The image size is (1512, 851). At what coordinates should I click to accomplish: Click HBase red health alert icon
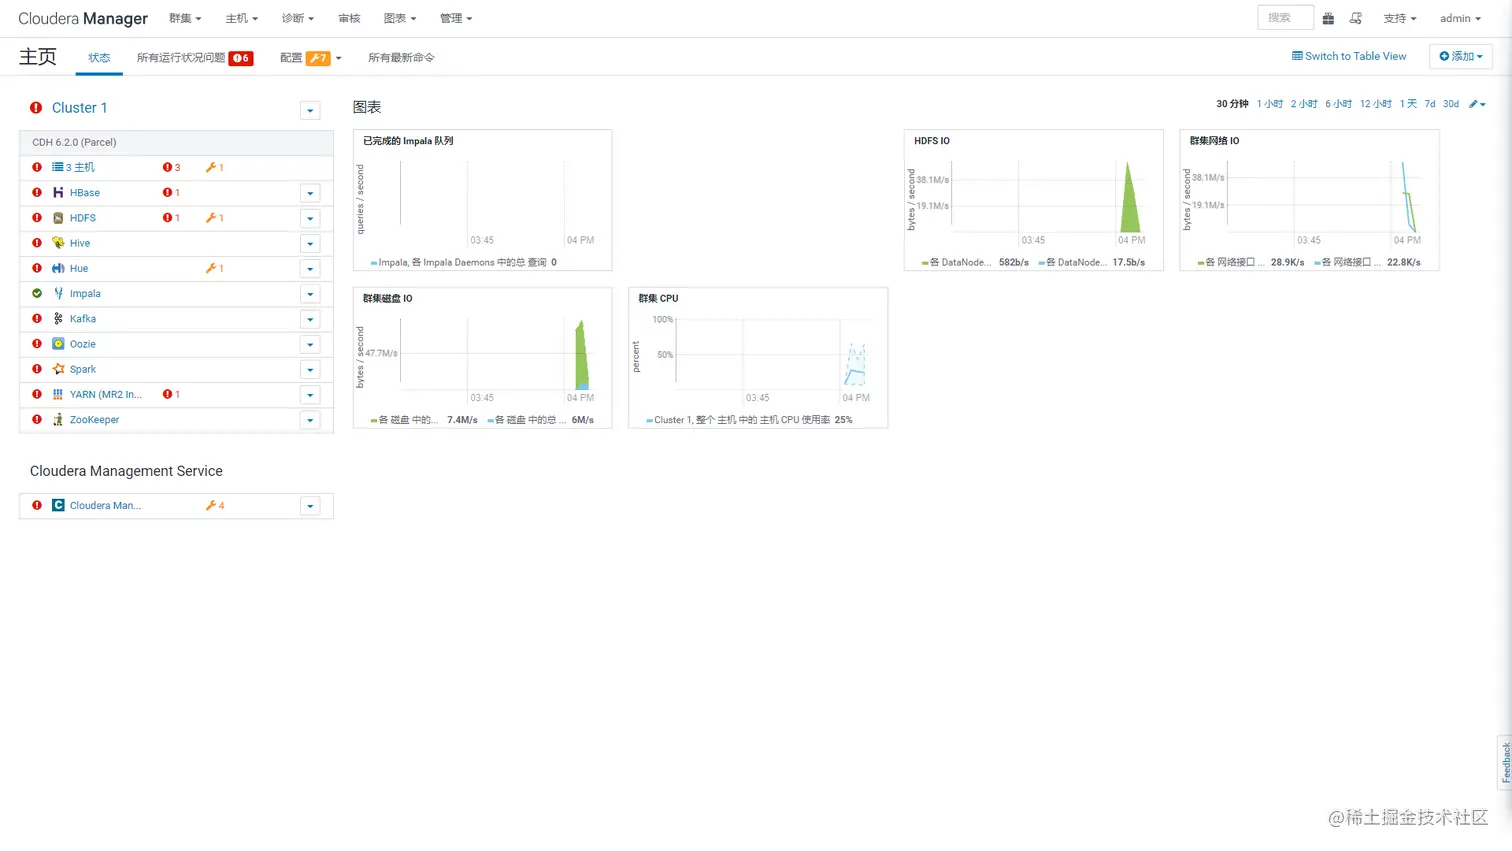(x=37, y=193)
